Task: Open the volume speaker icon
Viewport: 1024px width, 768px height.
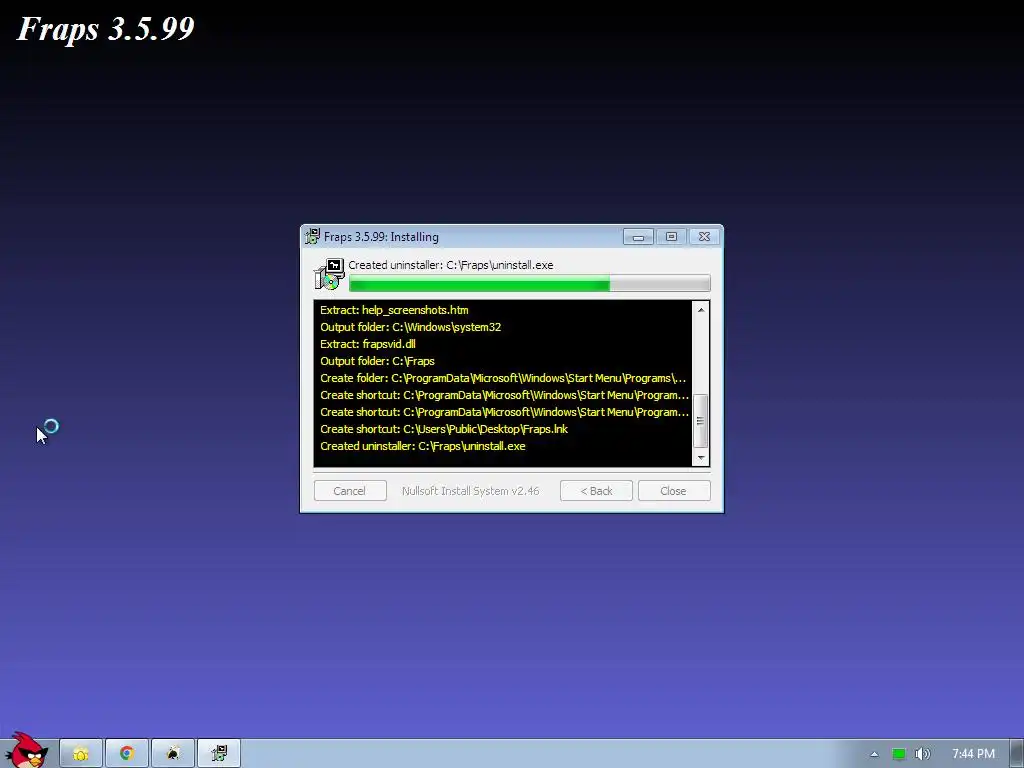Action: (922, 754)
